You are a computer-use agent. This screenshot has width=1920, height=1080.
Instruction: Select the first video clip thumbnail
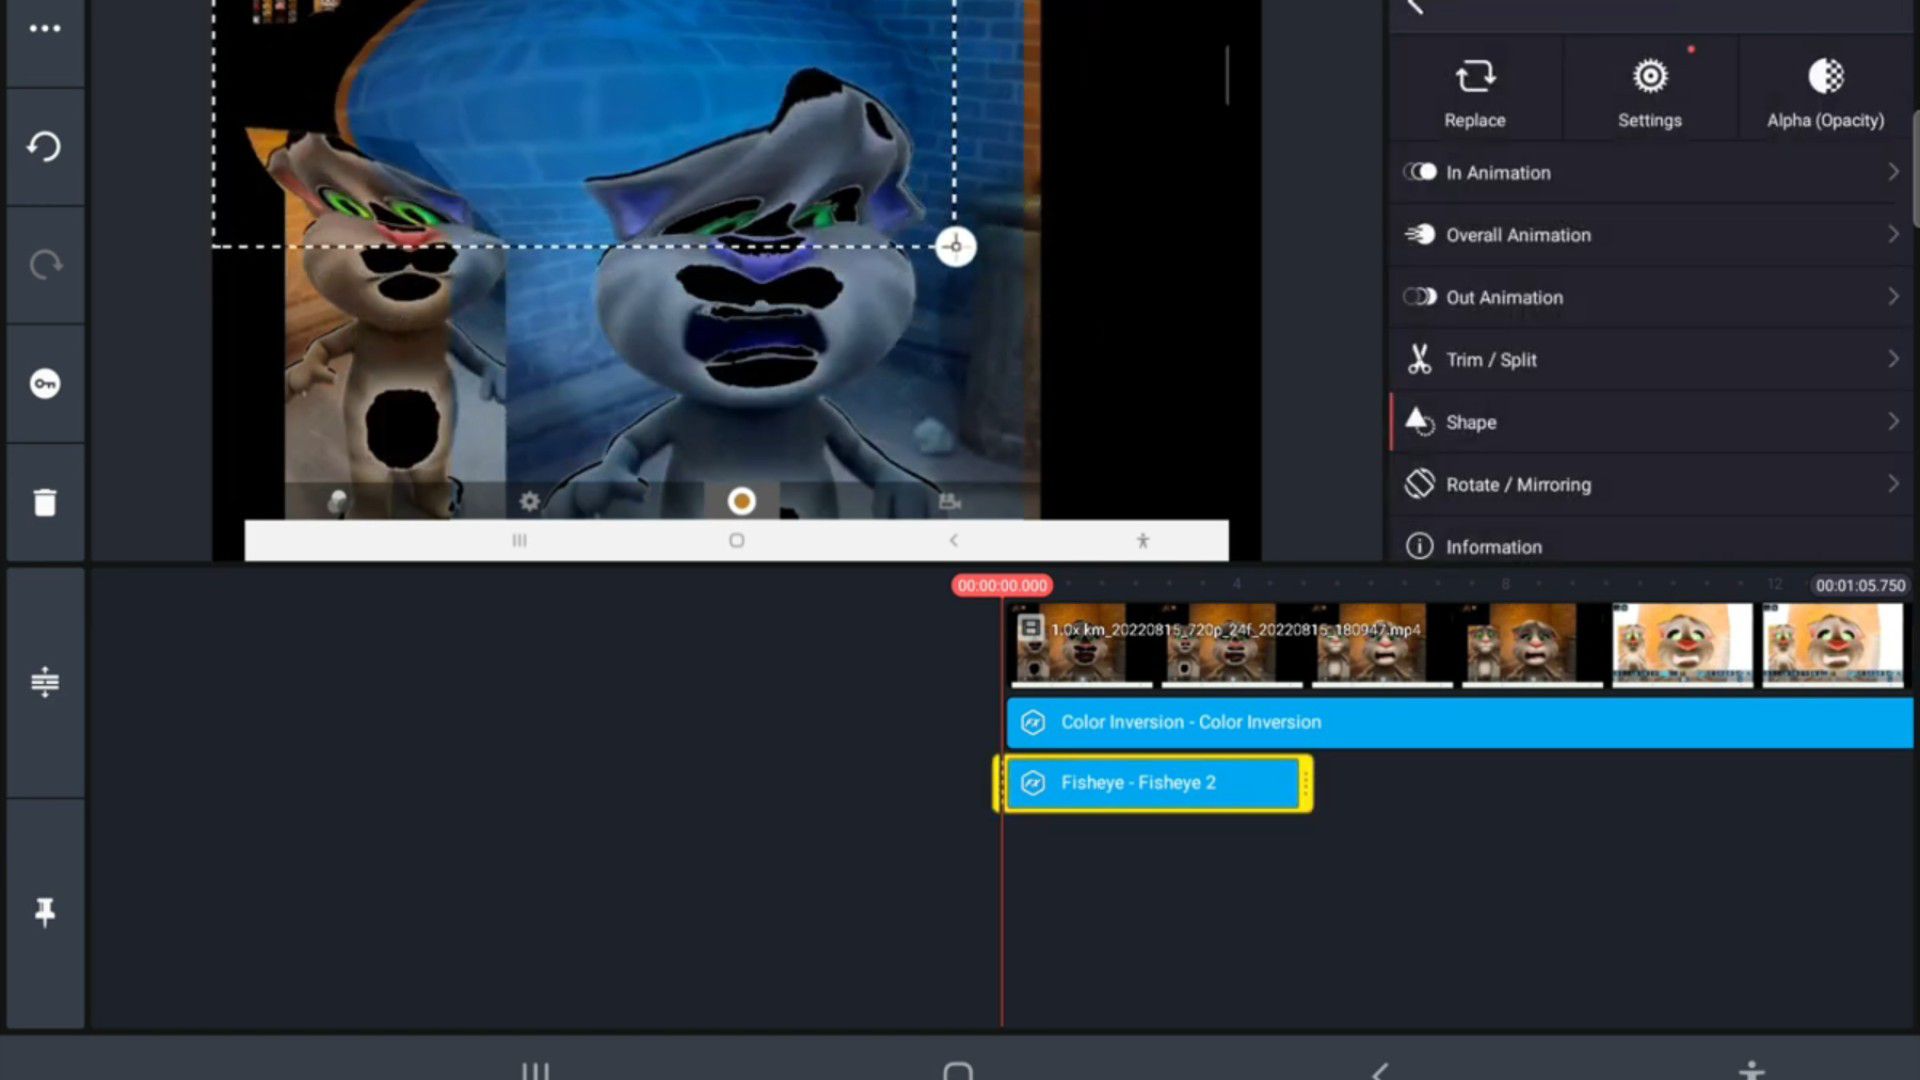tap(1082, 644)
